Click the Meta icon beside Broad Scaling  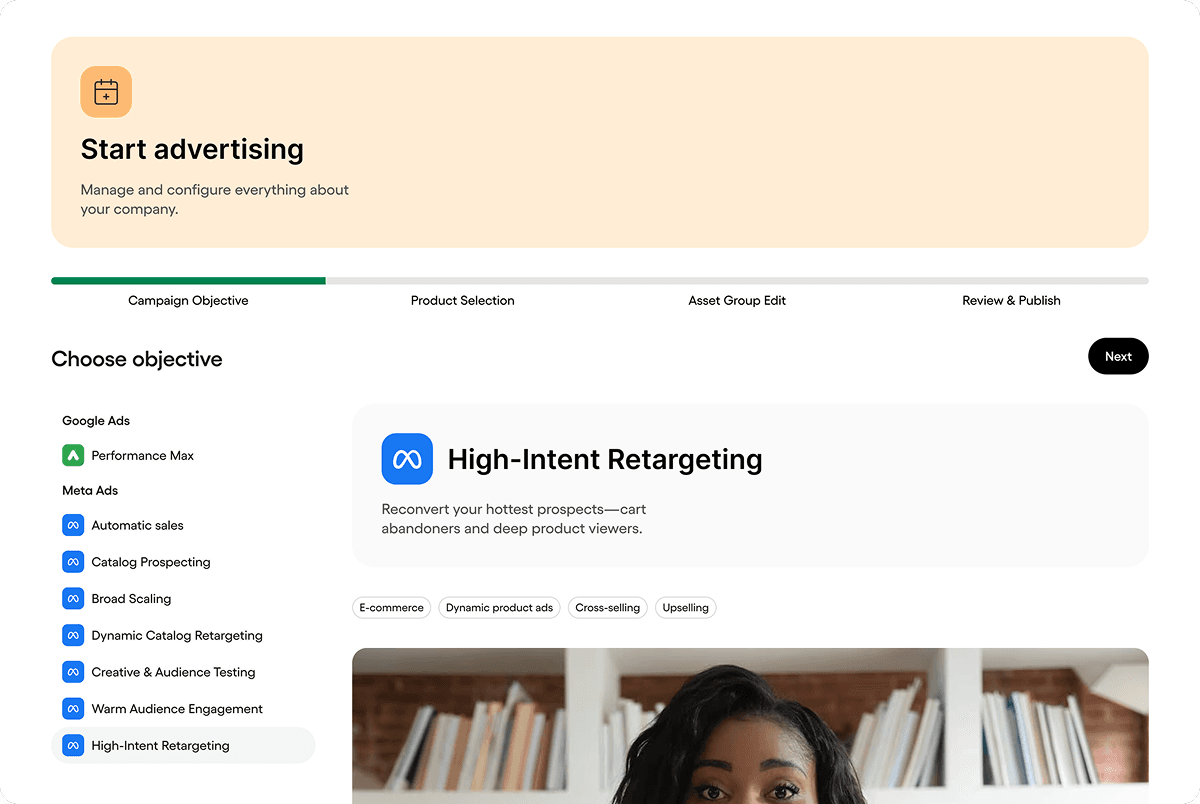(72, 599)
